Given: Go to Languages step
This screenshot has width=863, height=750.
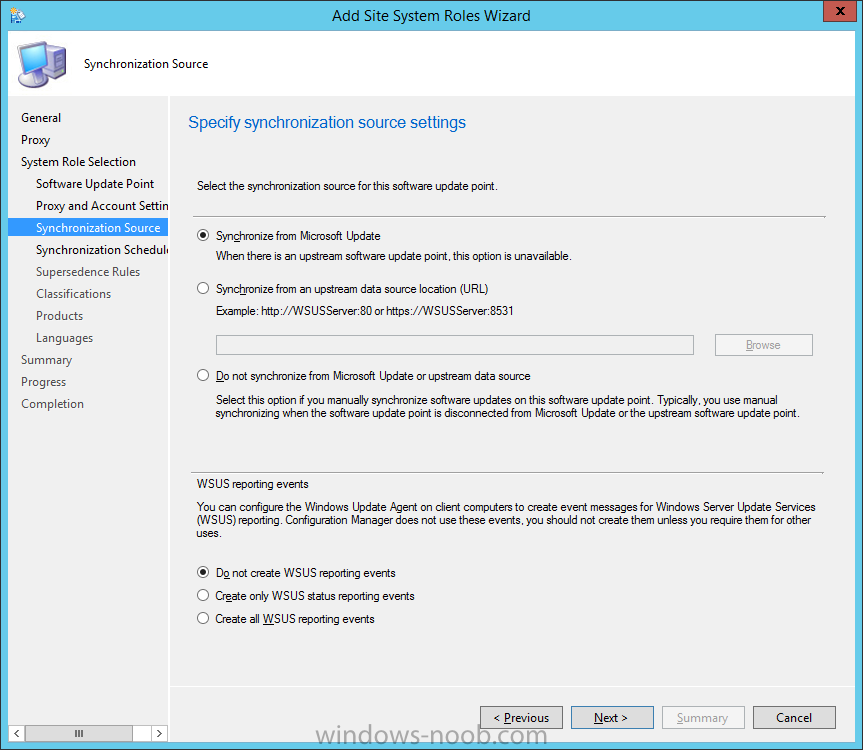Looking at the screenshot, I should coord(64,338).
